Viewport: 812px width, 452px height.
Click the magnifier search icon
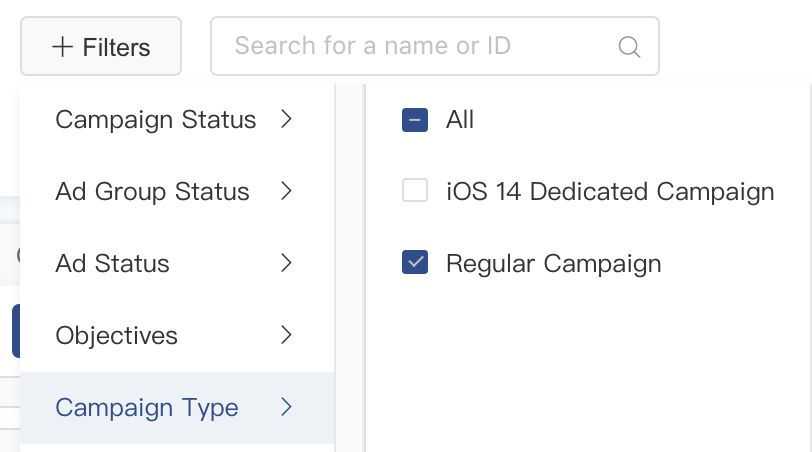pos(629,47)
